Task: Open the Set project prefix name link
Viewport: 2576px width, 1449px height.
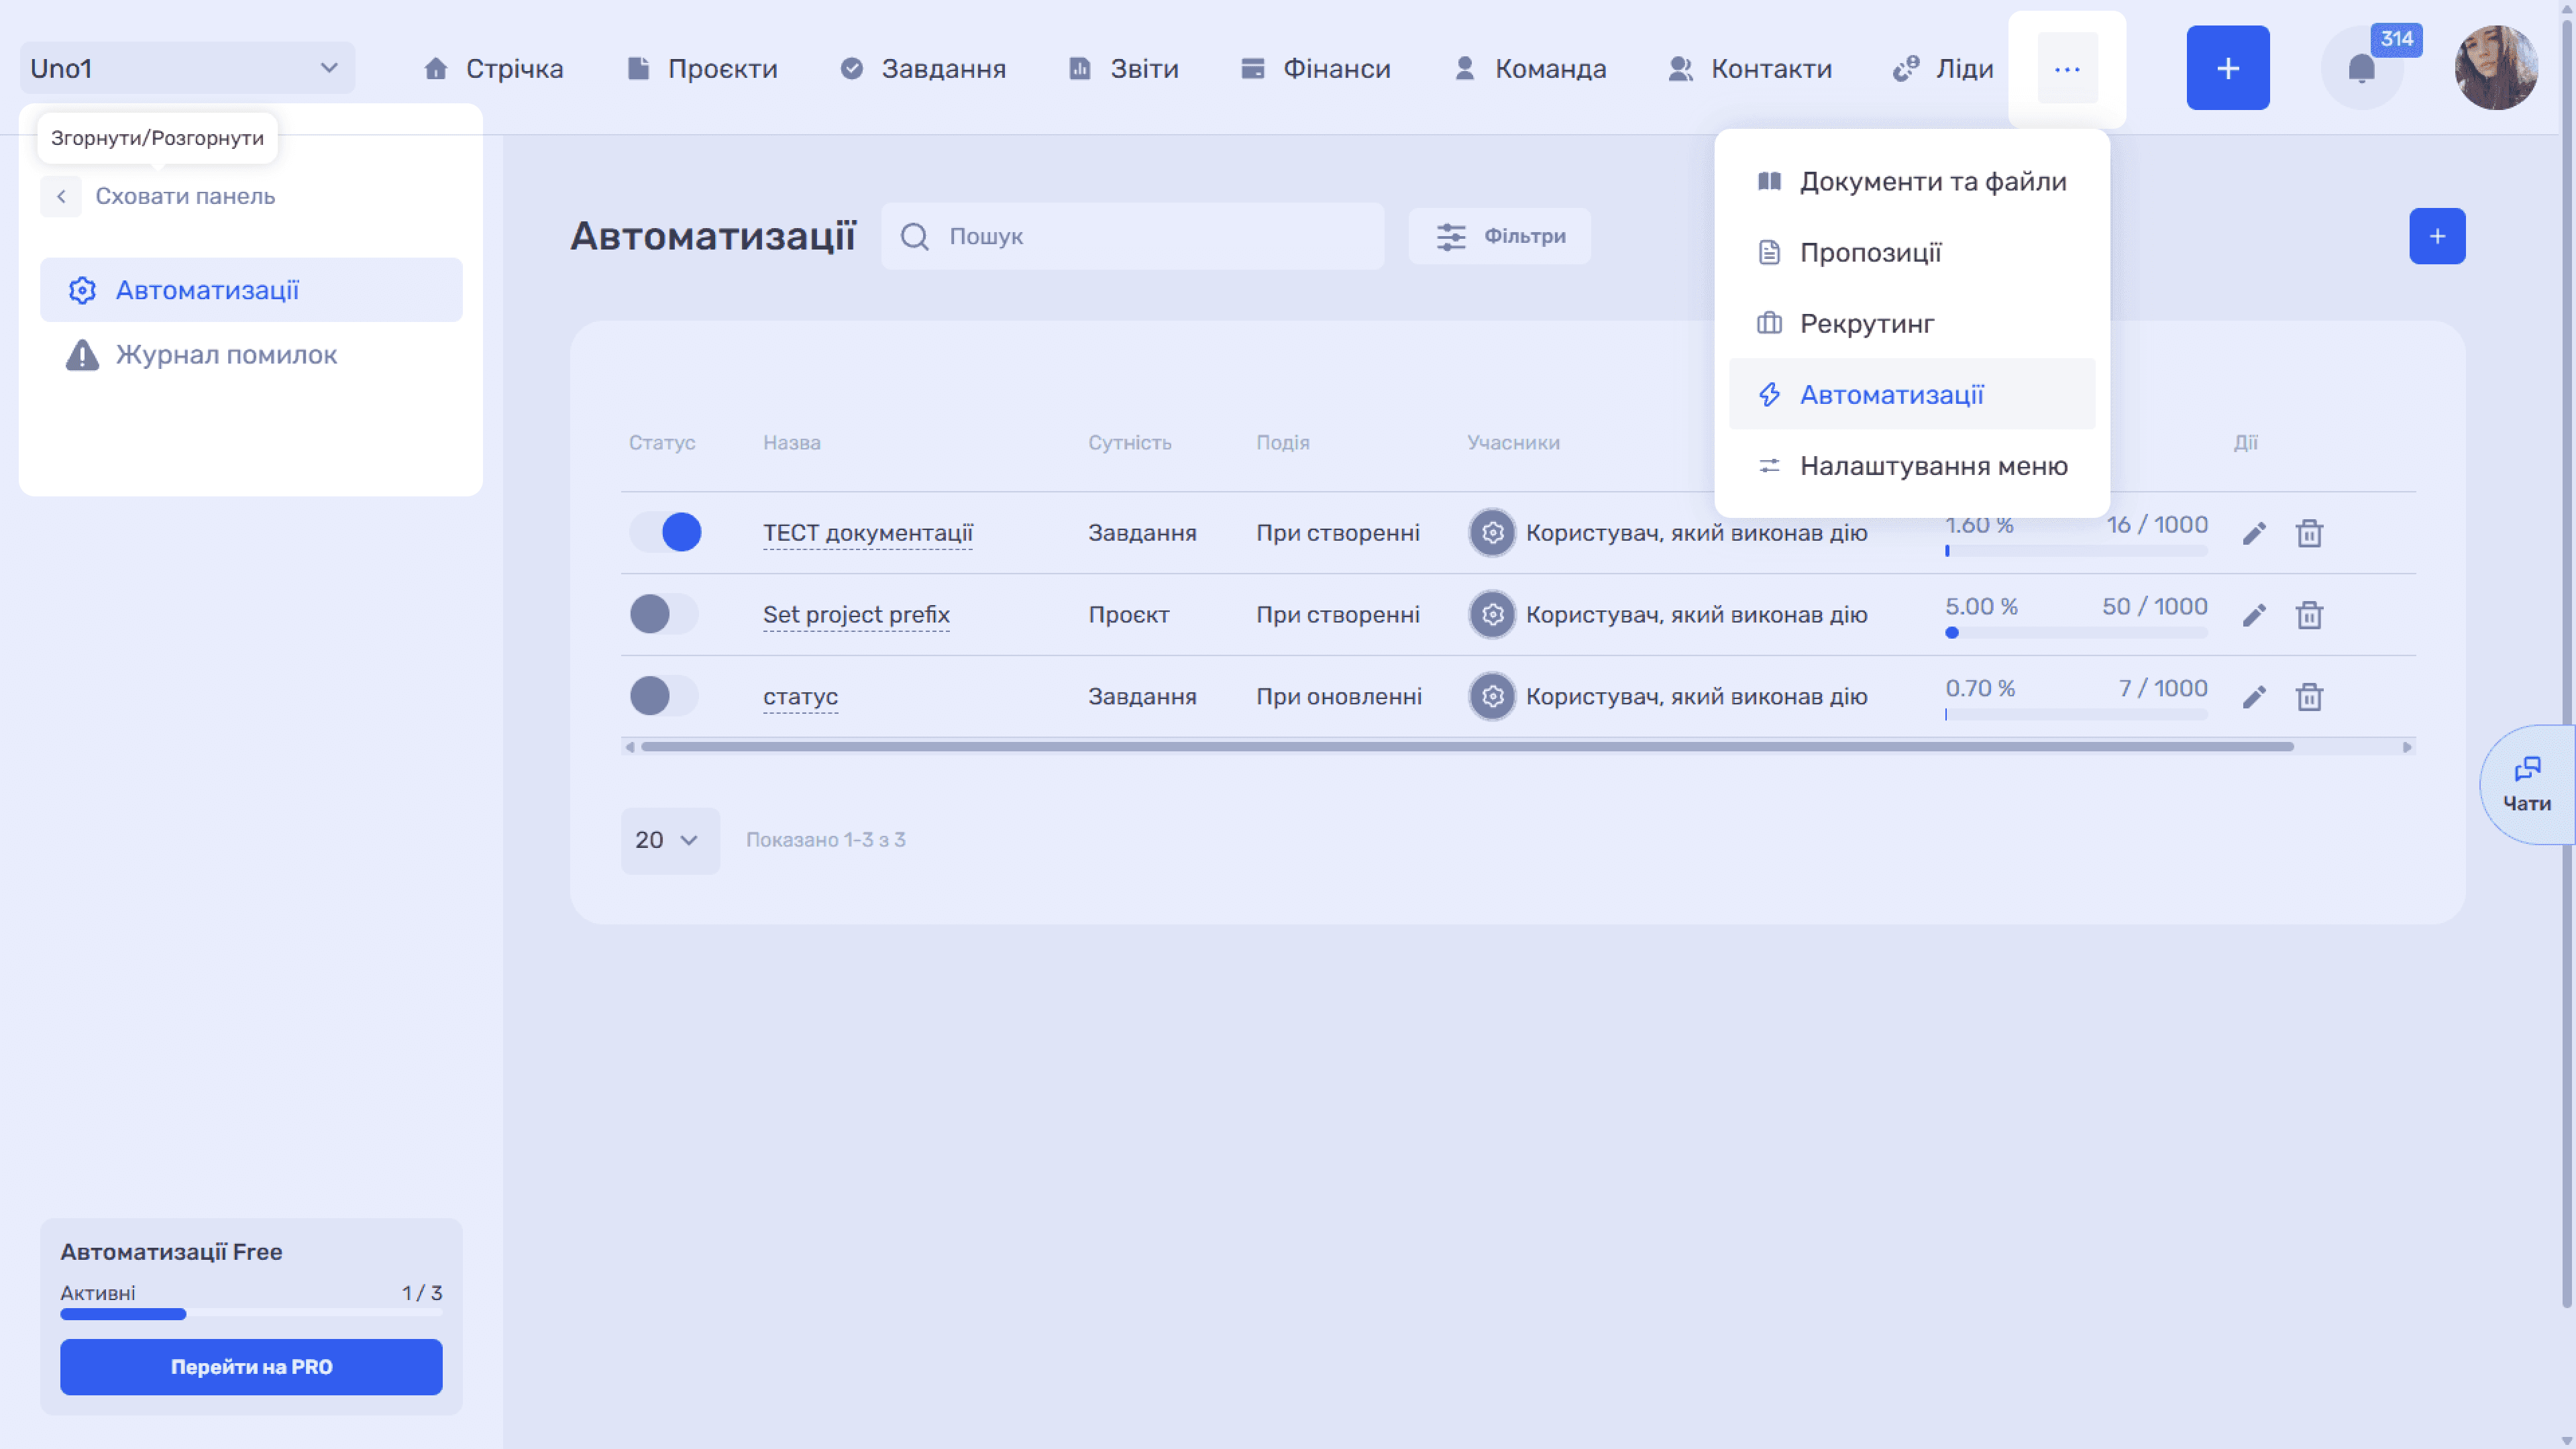Action: pyautogui.click(x=856, y=615)
